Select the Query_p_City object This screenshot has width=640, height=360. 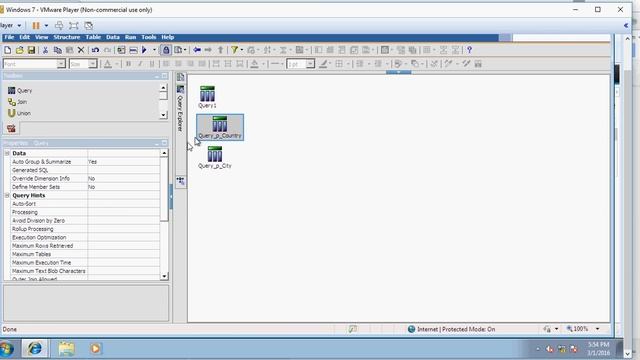[215, 158]
